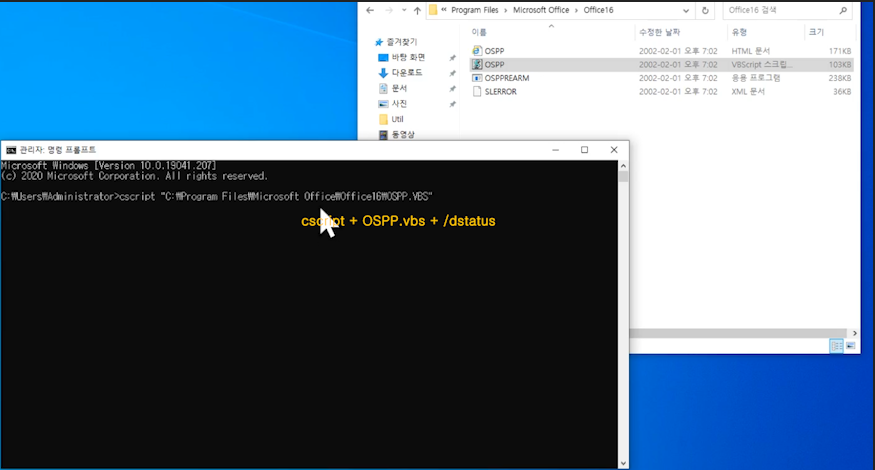
Task: Sort files by the 크기 column header
Action: [x=816, y=32]
